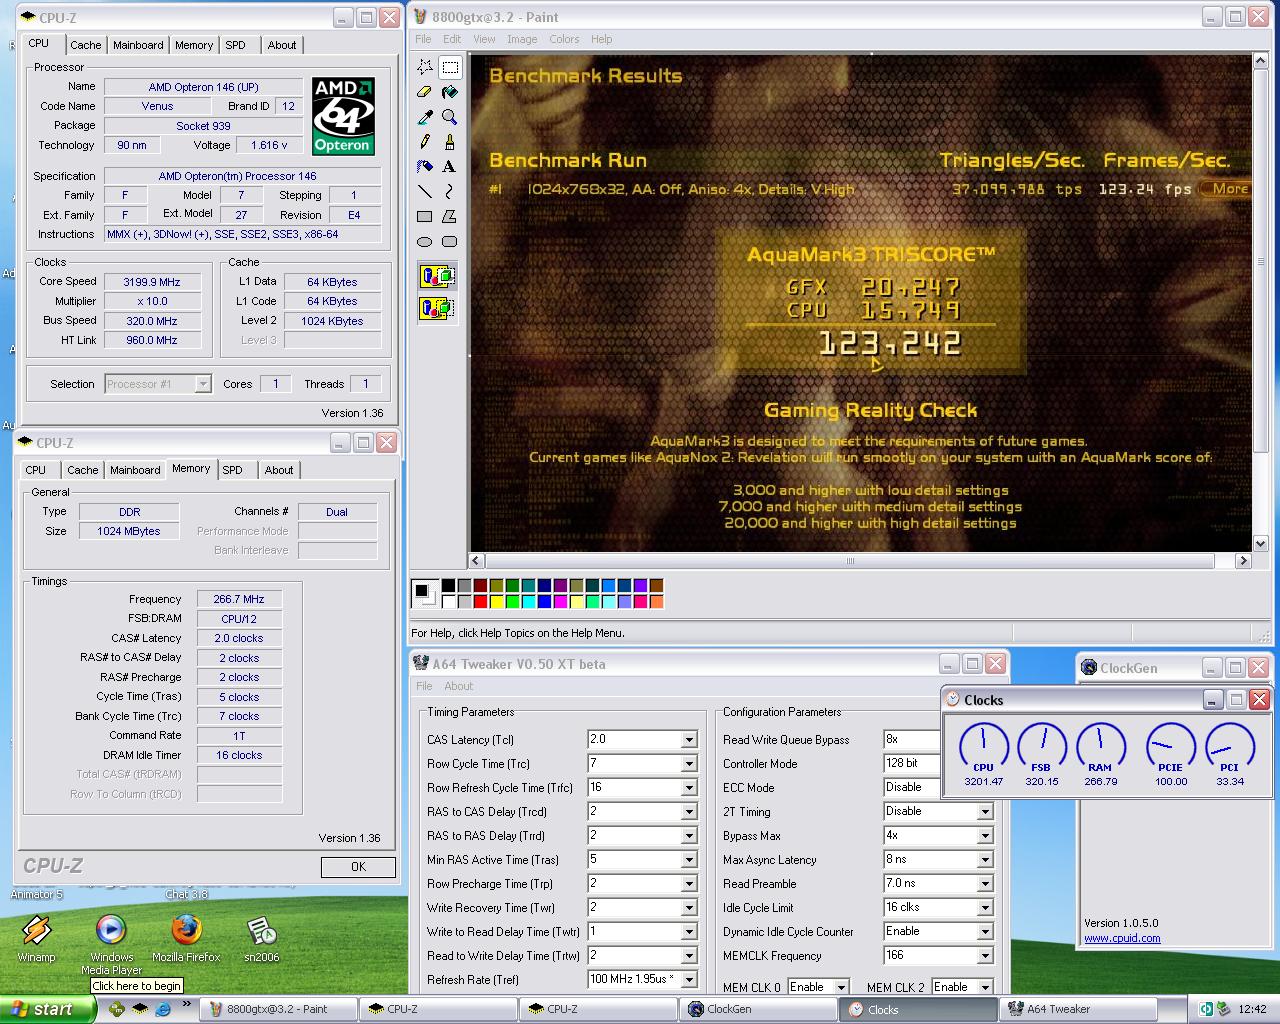
Task: Open the Colors menu in Paint
Action: [564, 39]
